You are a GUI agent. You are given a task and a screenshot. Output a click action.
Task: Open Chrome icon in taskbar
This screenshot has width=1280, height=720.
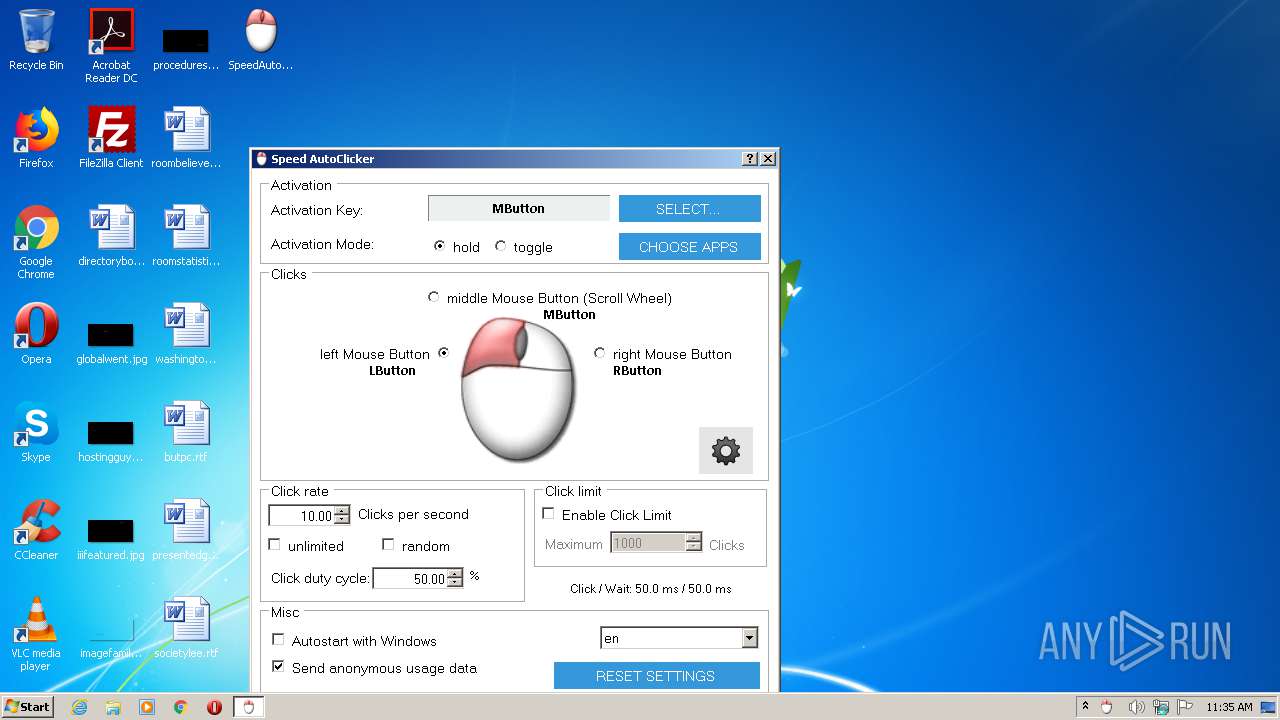[180, 707]
